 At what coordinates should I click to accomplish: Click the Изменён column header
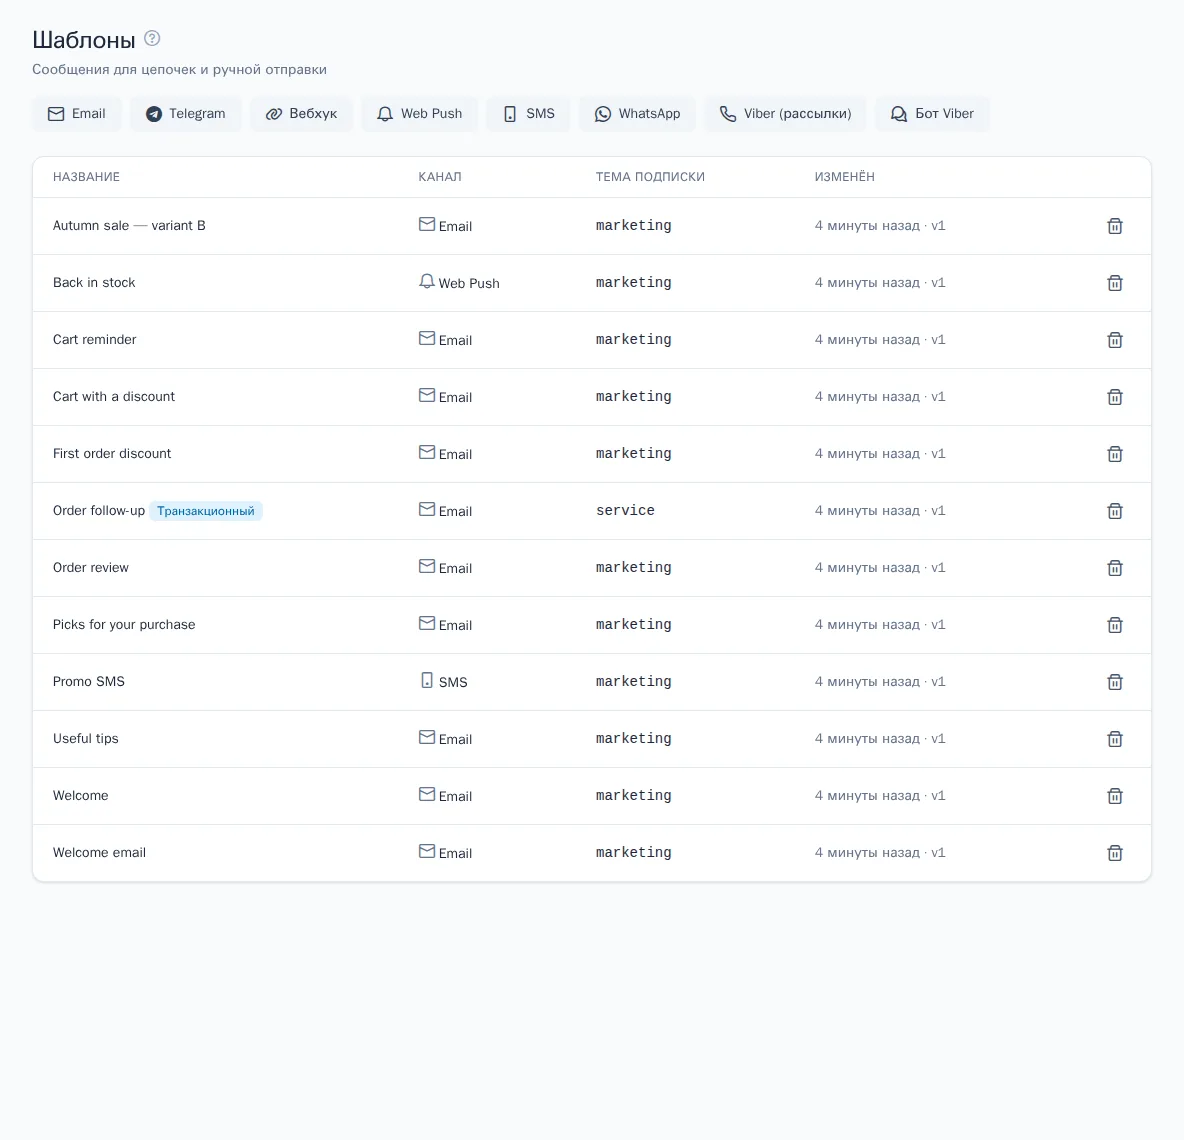844,177
